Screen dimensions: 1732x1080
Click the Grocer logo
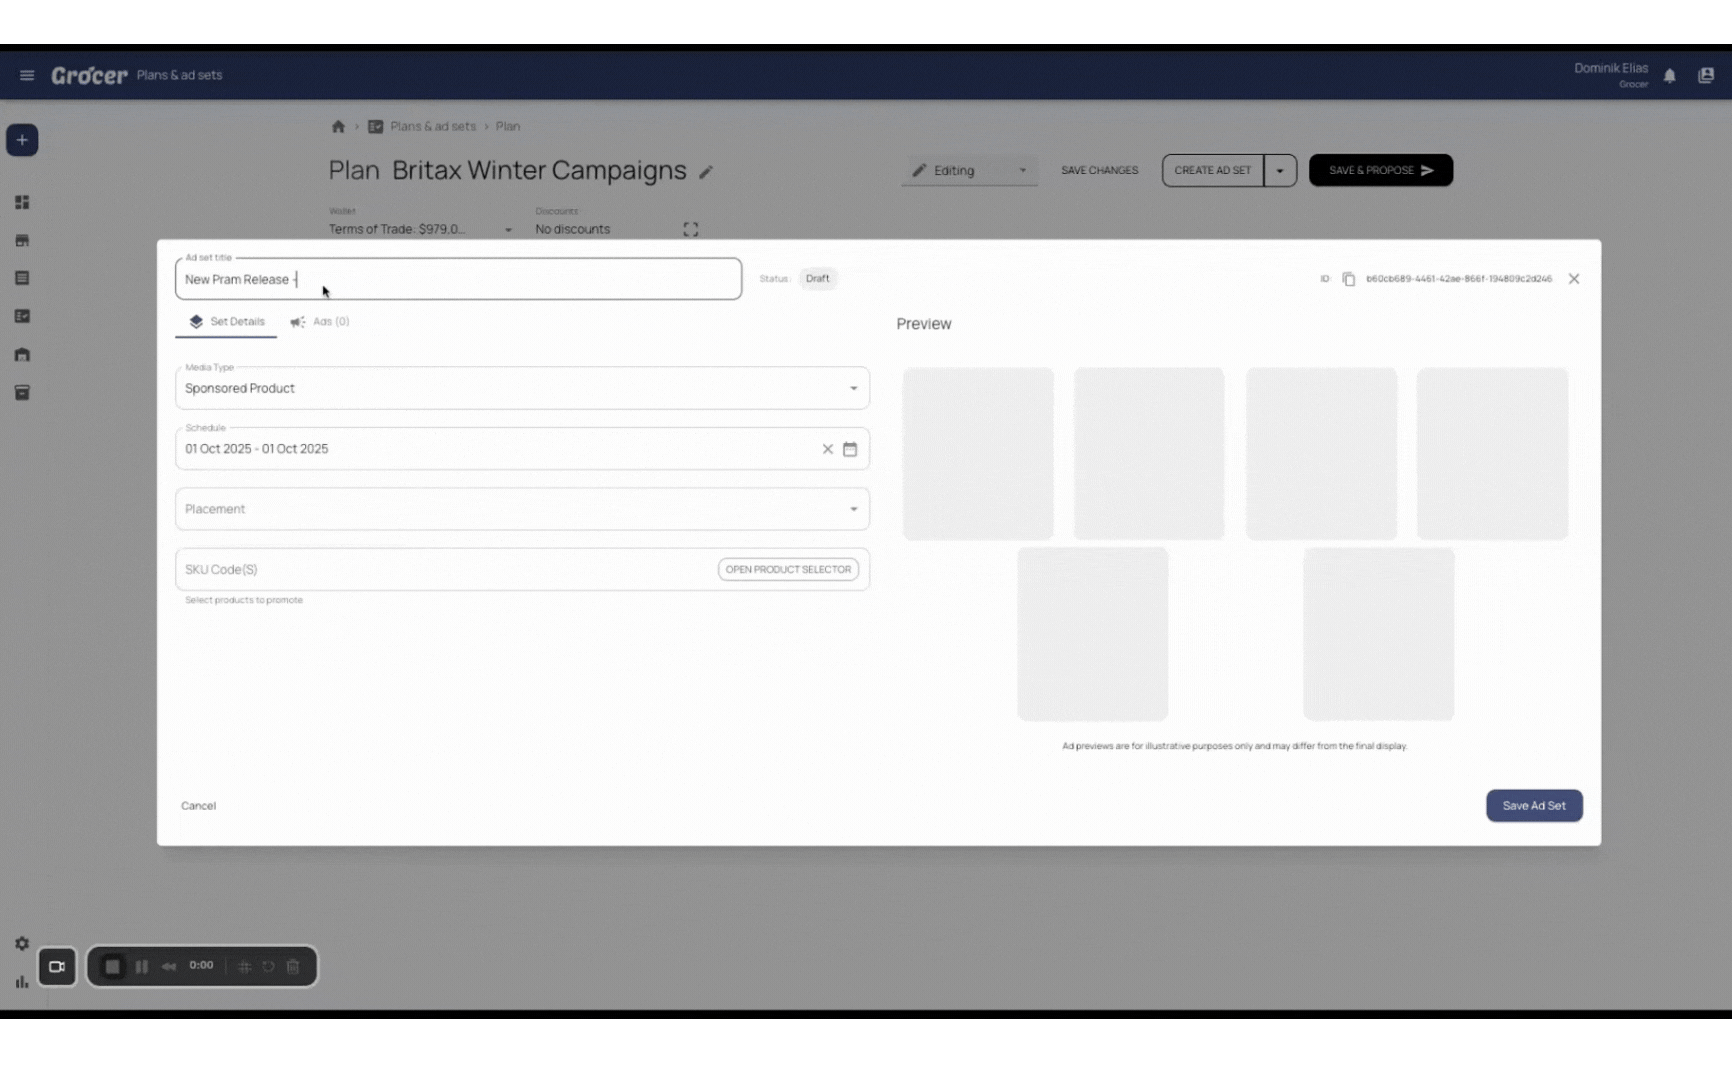[x=89, y=75]
